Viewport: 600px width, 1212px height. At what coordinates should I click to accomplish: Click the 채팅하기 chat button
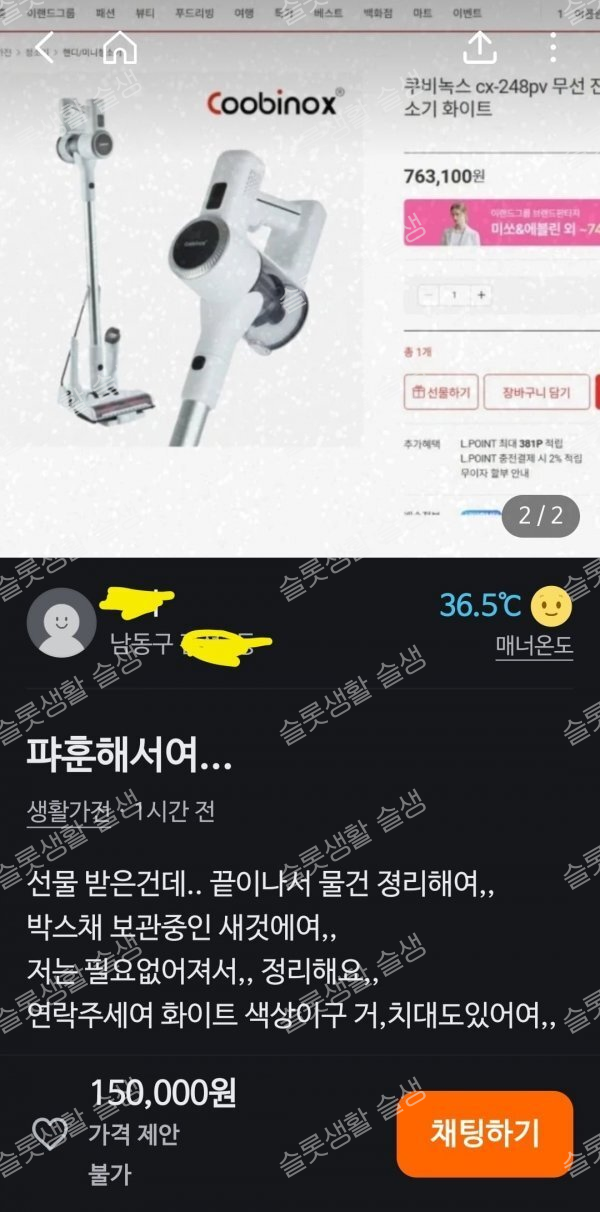point(485,1133)
